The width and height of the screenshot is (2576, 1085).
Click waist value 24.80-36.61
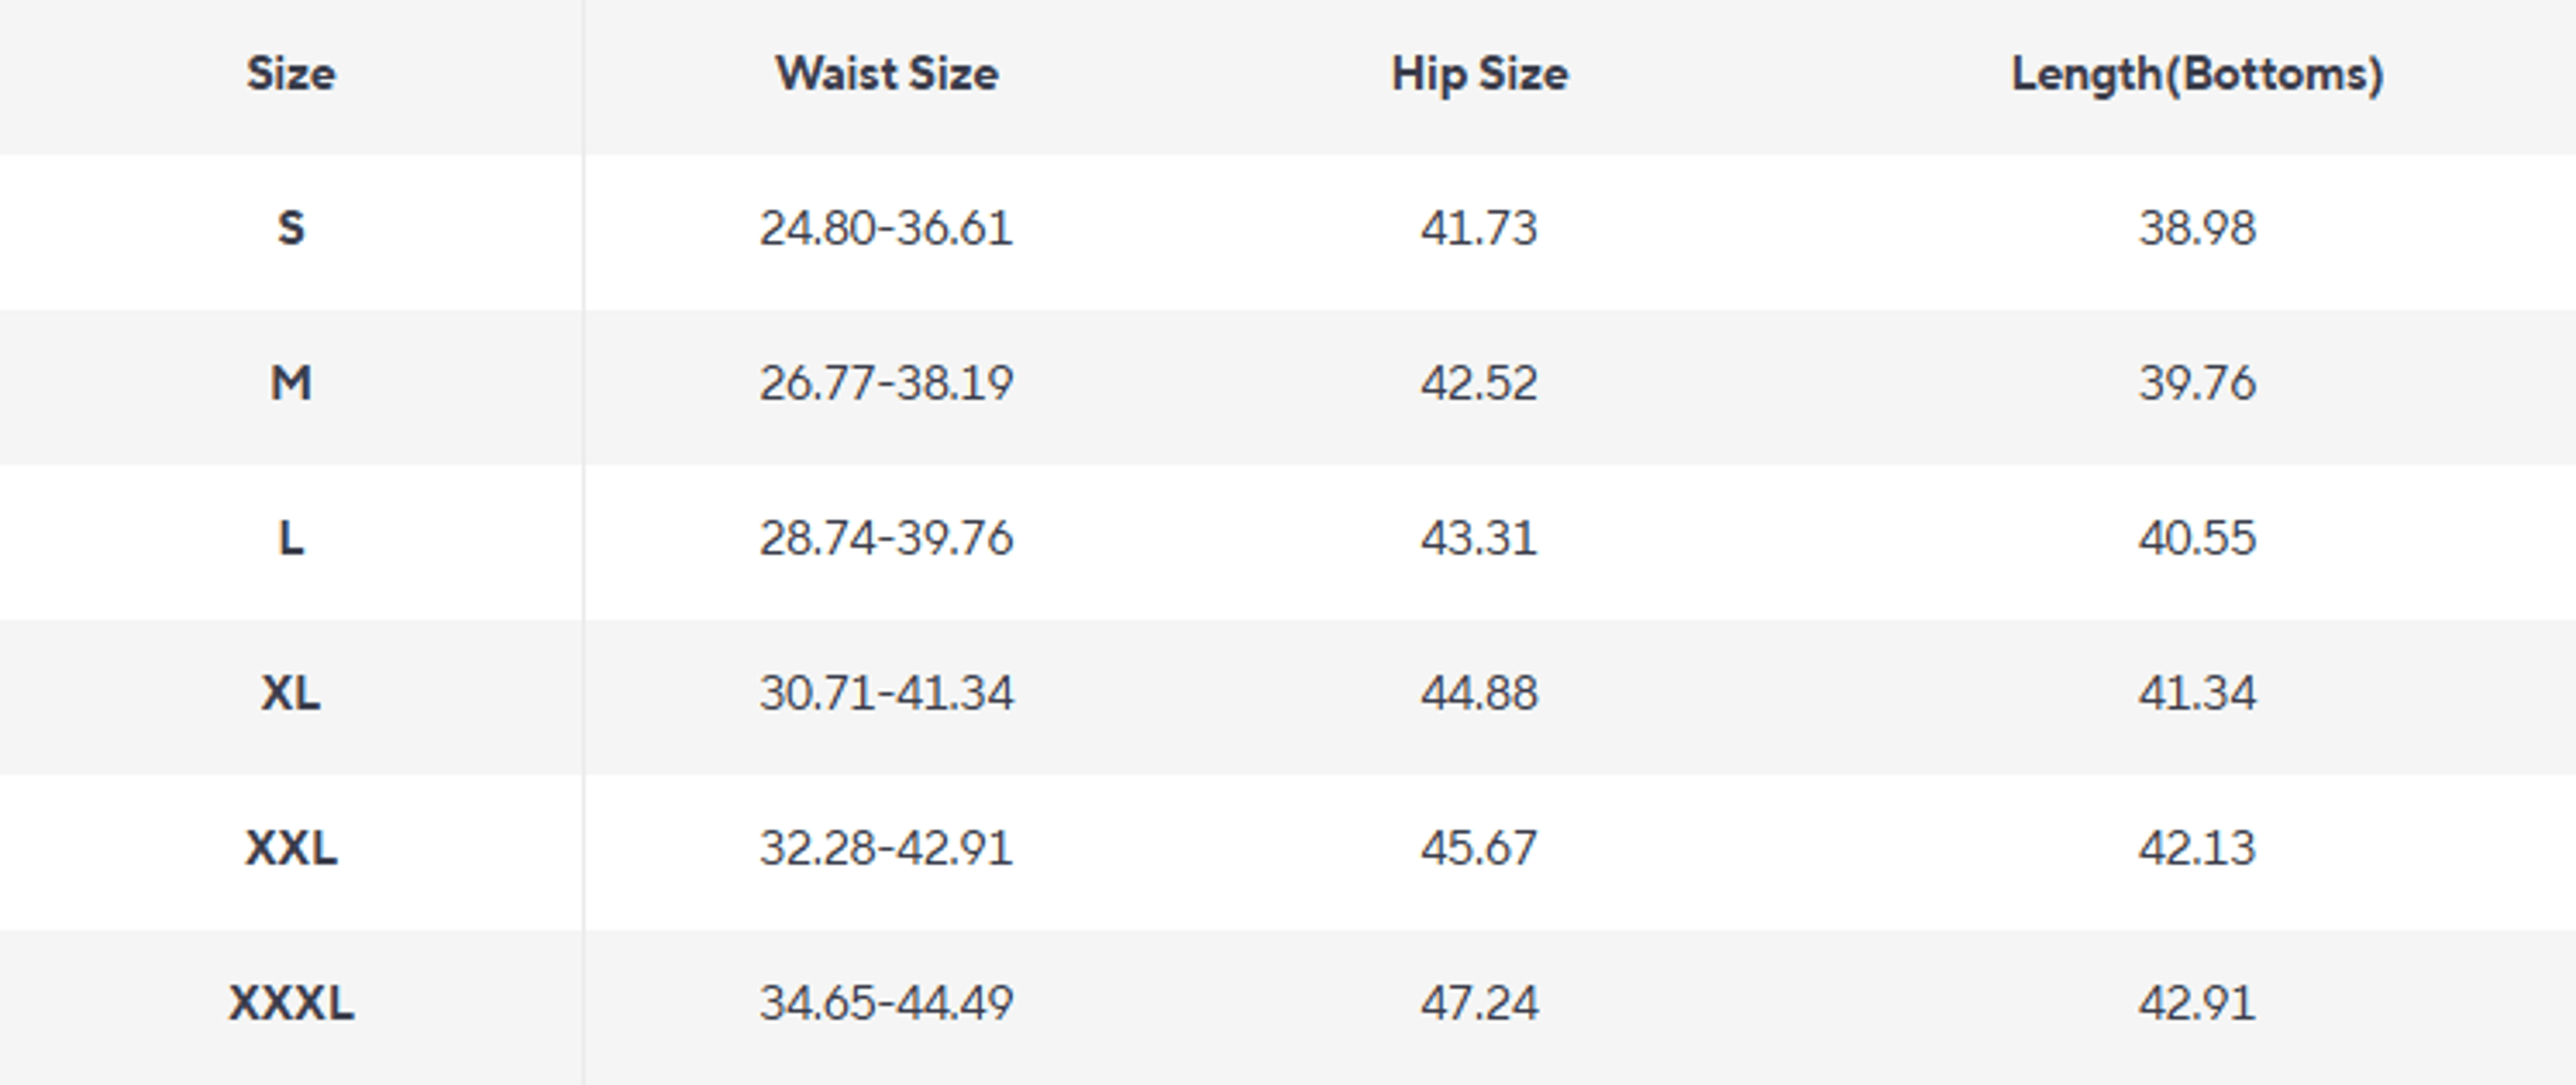(x=886, y=229)
